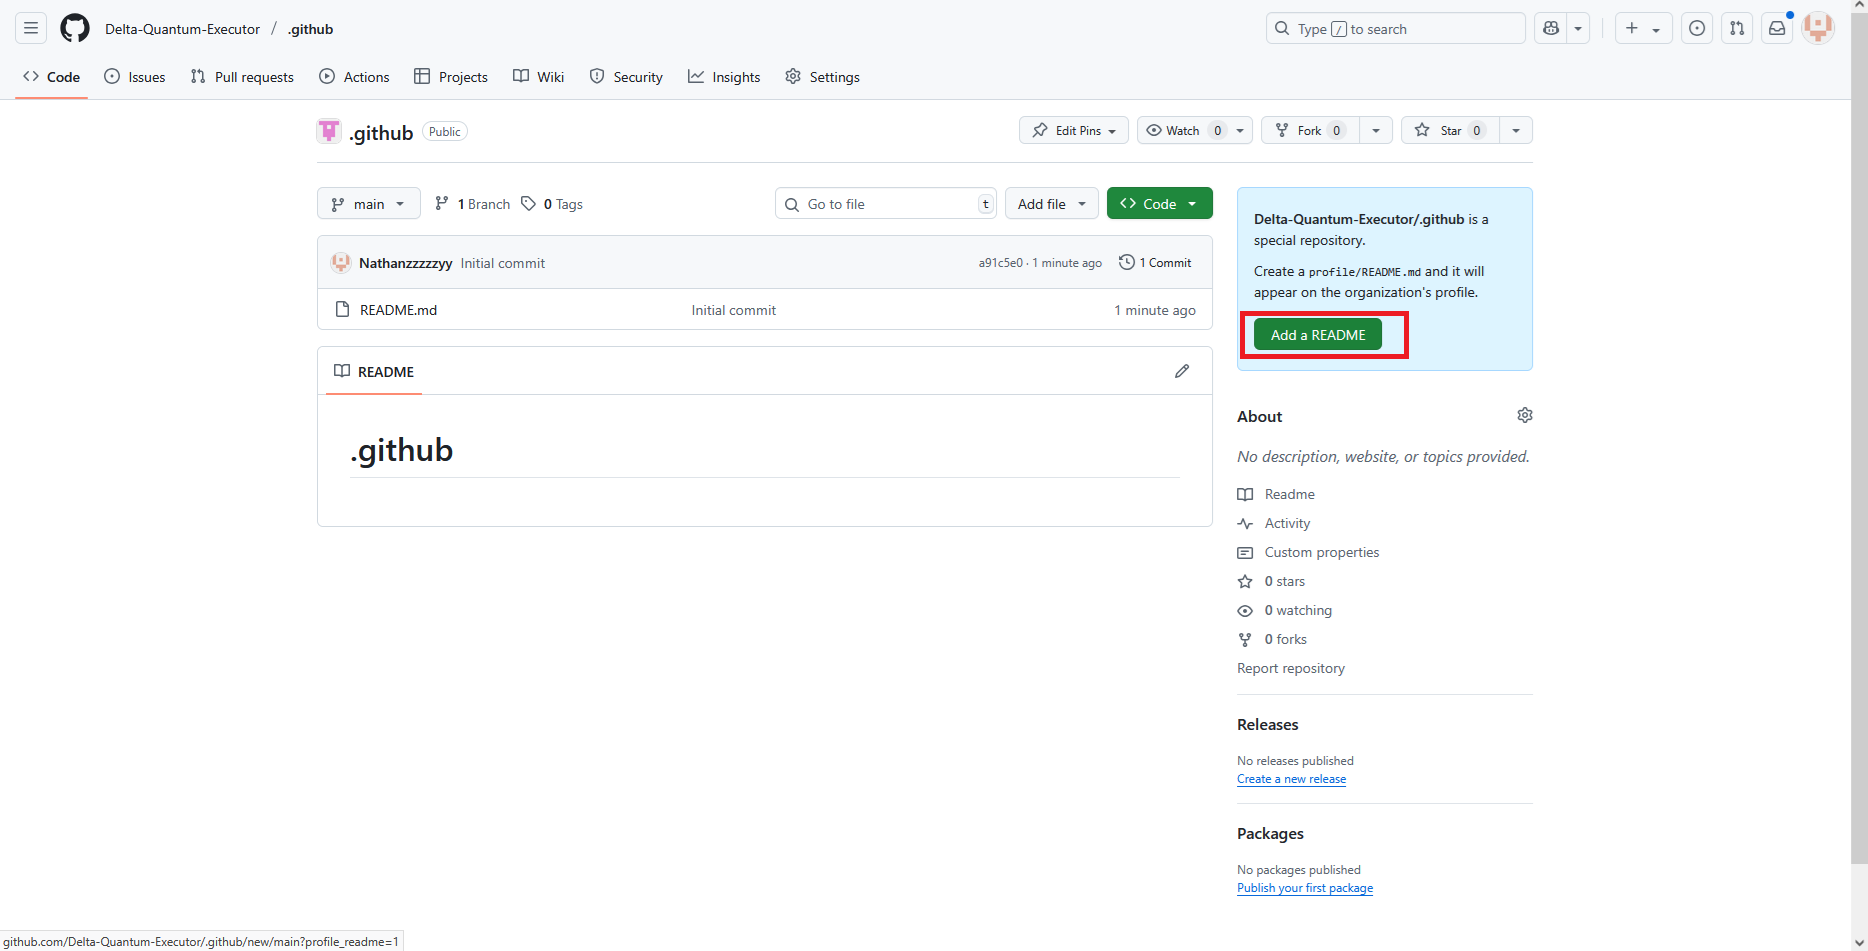Open the Edit Pins dropdown

[1074, 131]
